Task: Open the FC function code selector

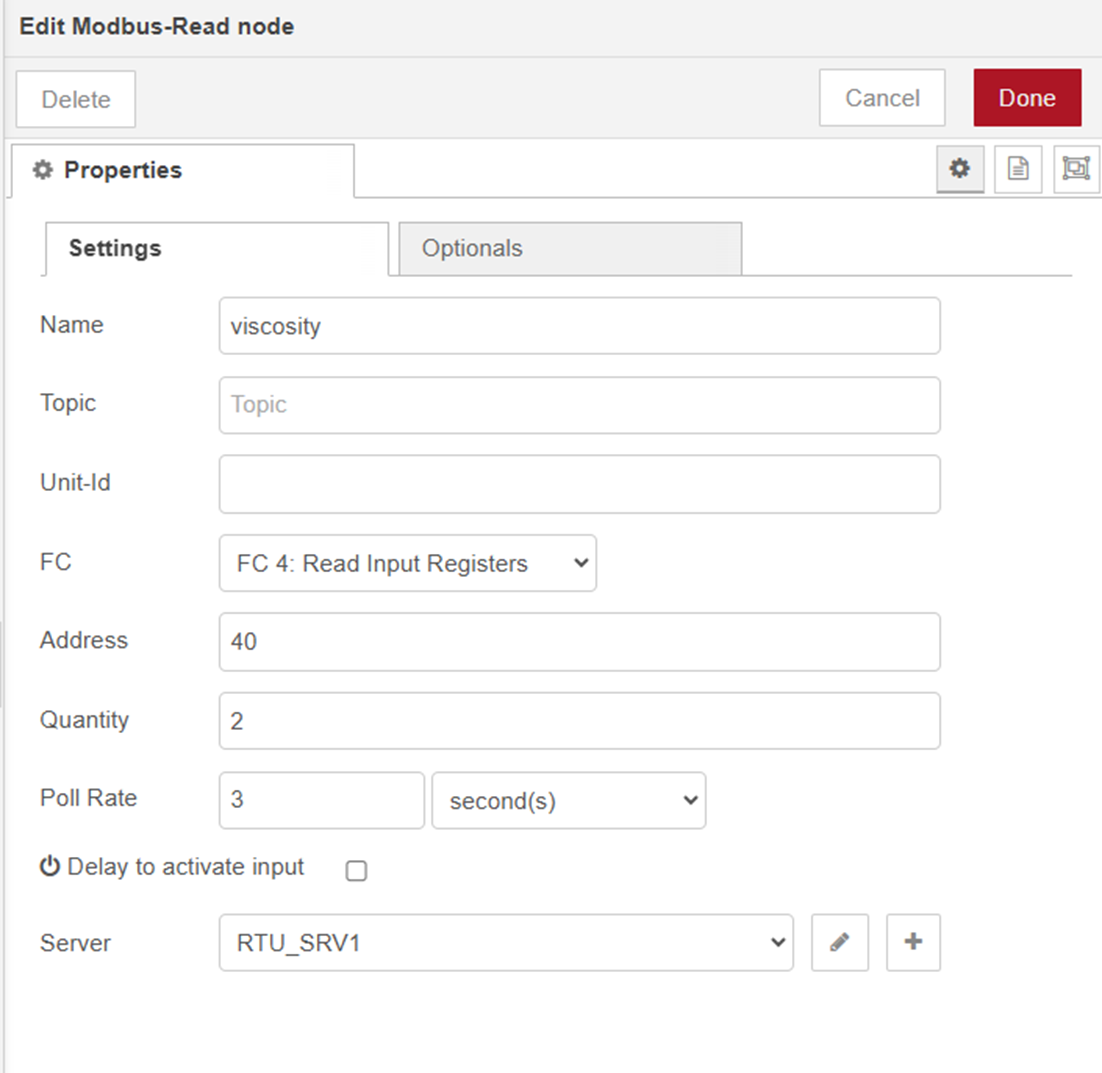Action: [x=407, y=563]
